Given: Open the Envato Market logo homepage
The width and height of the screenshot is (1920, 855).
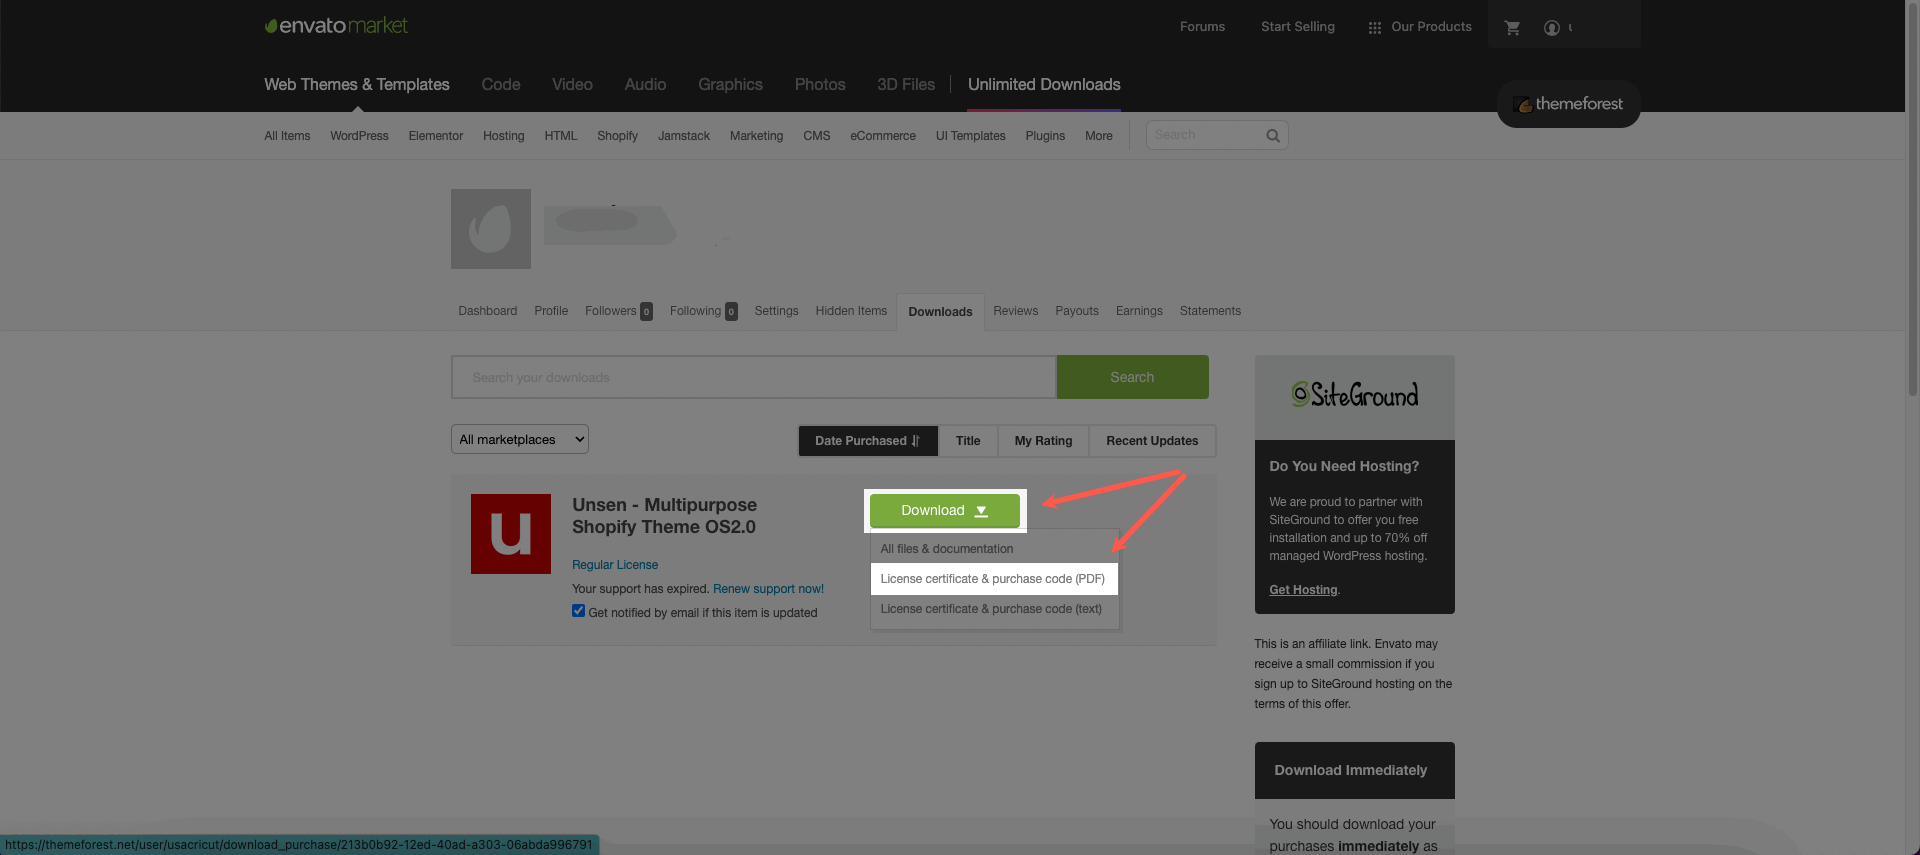Looking at the screenshot, I should (336, 25).
